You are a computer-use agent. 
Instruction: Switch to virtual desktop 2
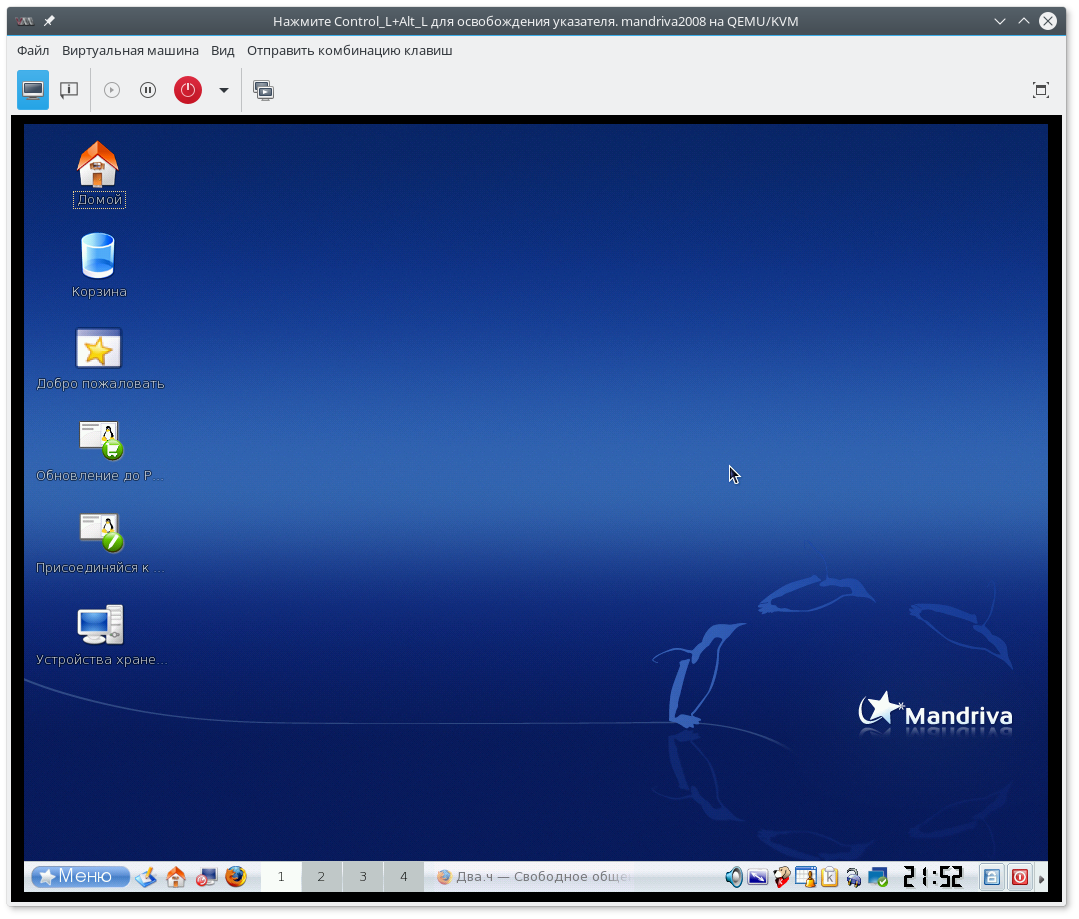pyautogui.click(x=321, y=876)
